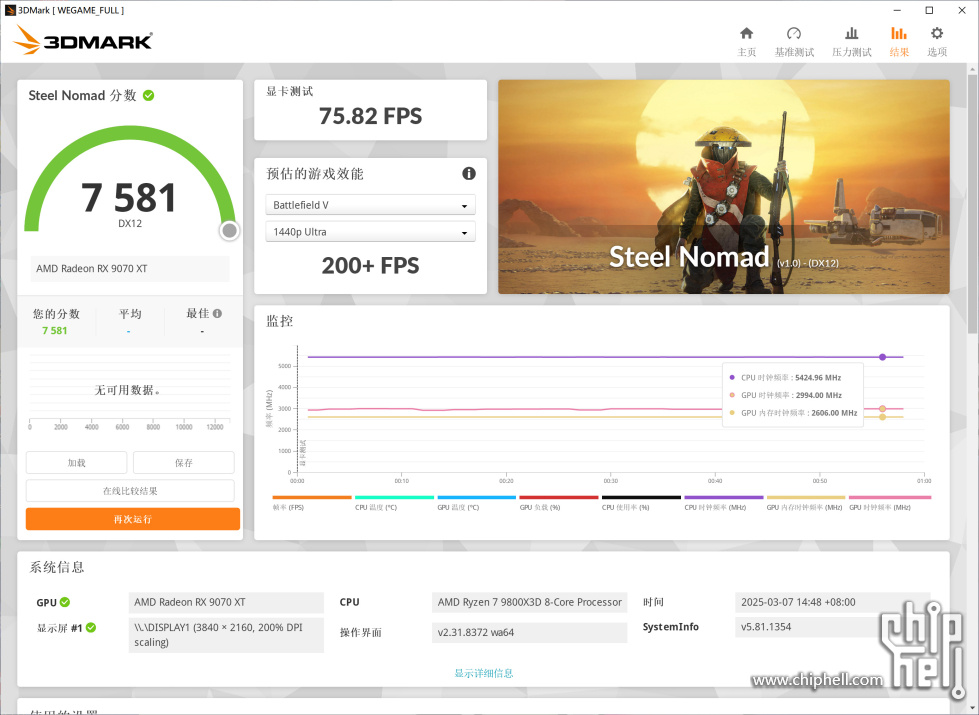This screenshot has height=715, width=979.
Task: Click the 2025-03-07 14:48 time value
Action: (833, 602)
